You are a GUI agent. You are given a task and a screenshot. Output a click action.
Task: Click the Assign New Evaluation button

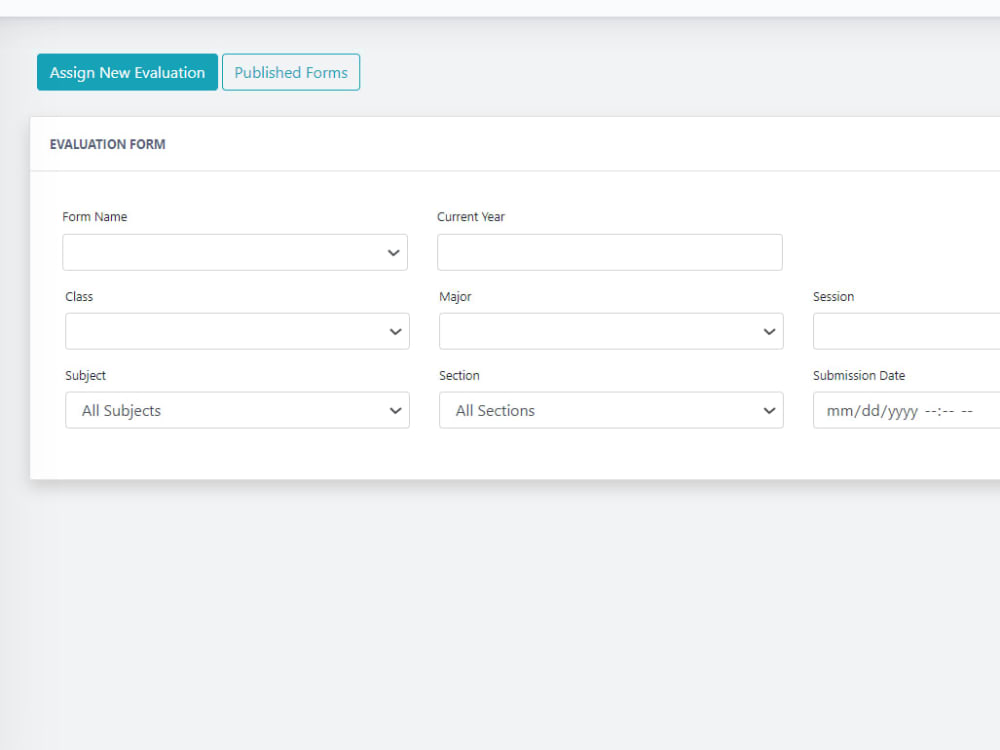(x=127, y=72)
